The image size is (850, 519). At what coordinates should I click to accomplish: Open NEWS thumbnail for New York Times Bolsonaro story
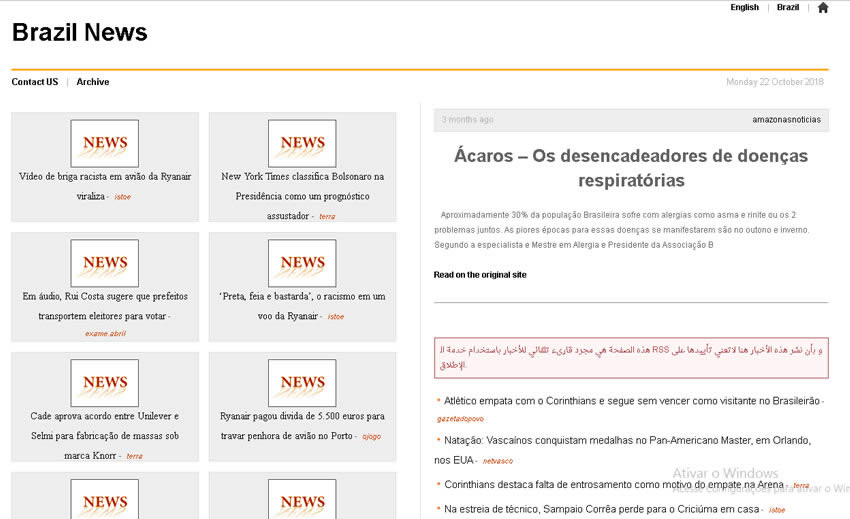click(x=302, y=143)
